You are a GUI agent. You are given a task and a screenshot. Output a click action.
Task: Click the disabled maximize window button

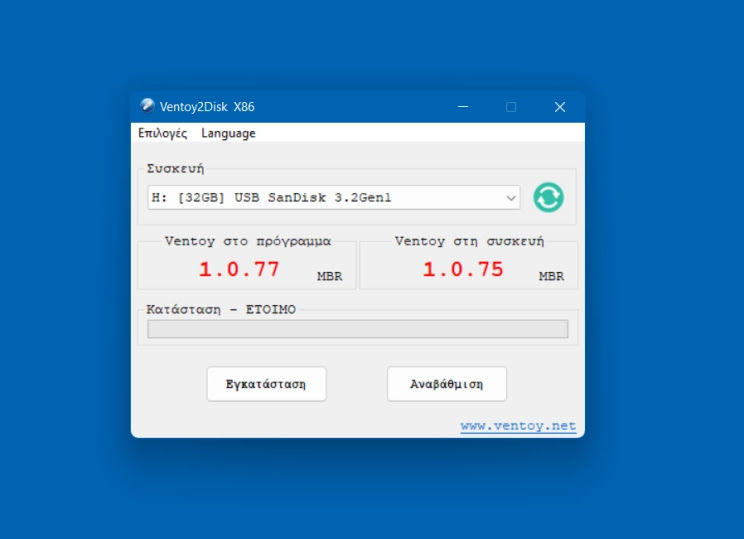pos(511,107)
